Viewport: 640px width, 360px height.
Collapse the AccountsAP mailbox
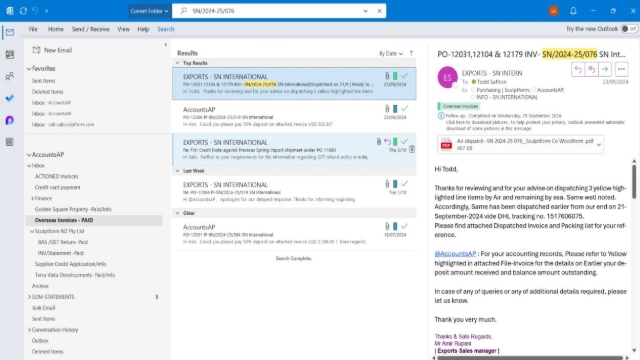coord(29,155)
